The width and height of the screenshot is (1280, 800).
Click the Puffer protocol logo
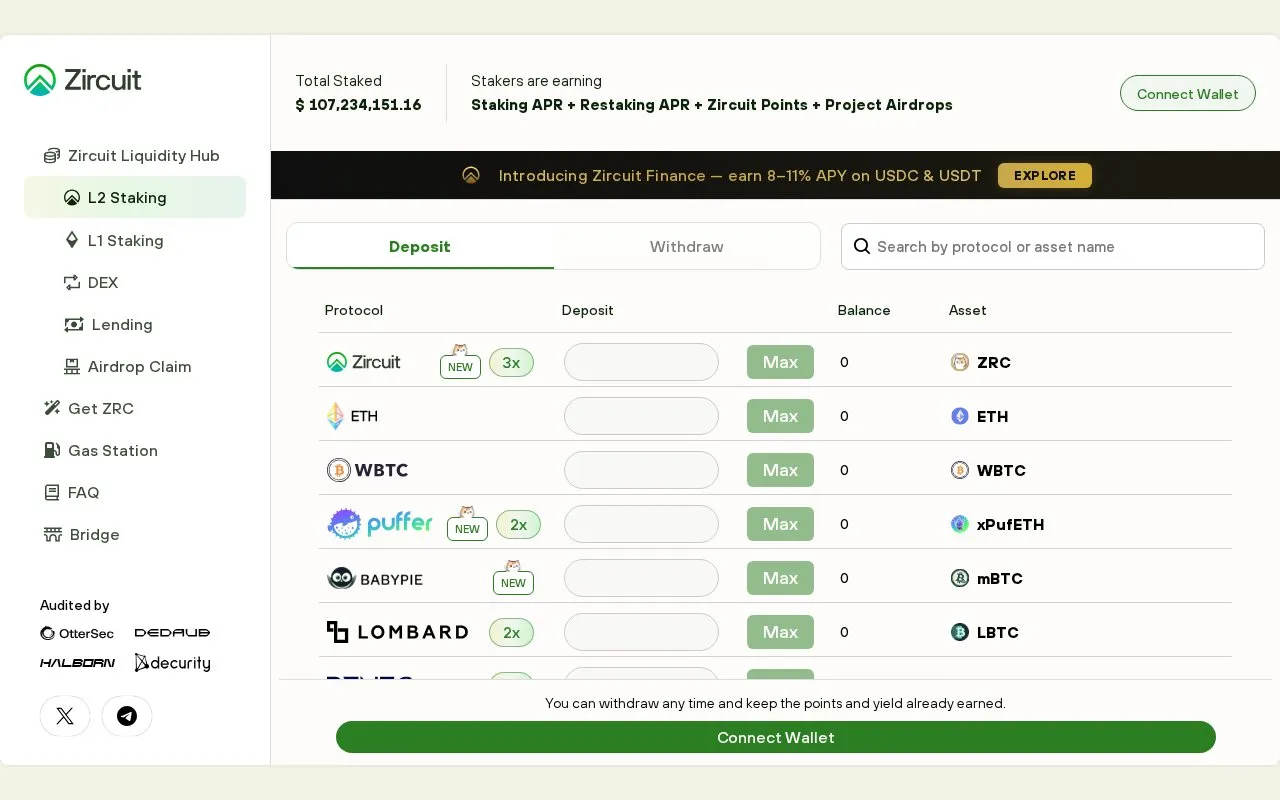point(380,524)
